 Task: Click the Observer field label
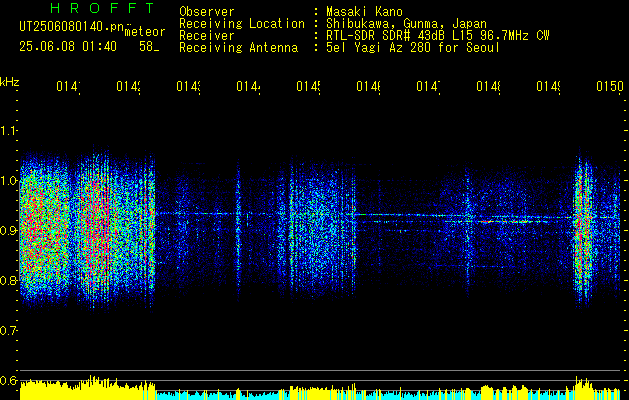207,11
